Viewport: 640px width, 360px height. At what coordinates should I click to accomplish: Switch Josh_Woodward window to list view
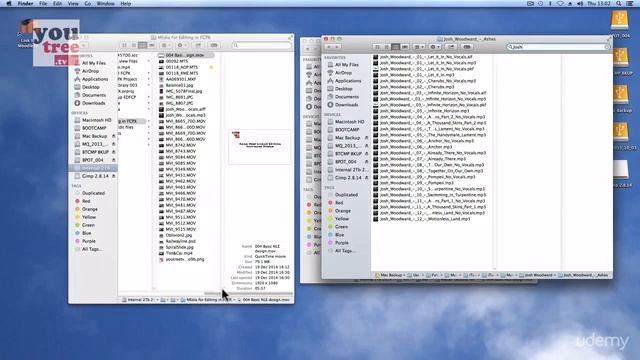pyautogui.click(x=387, y=47)
